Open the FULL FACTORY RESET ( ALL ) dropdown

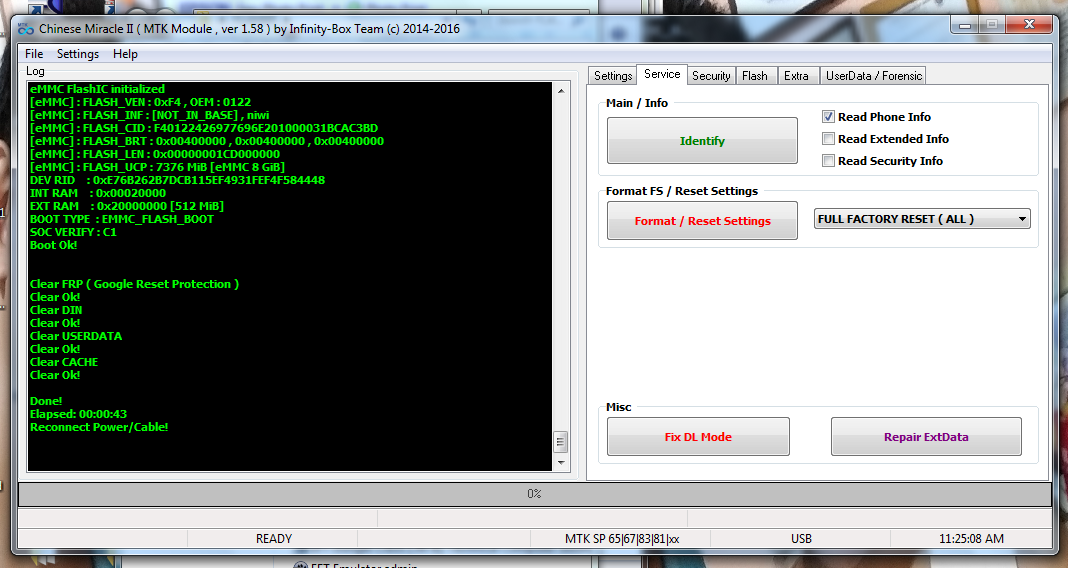pyautogui.click(x=922, y=219)
